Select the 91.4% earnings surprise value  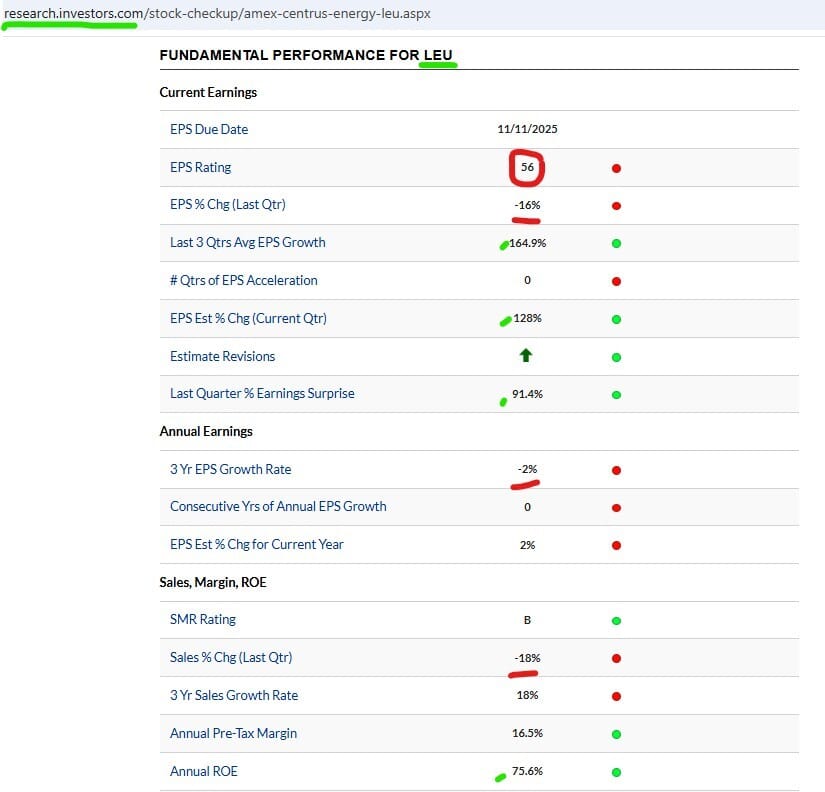(x=527, y=394)
